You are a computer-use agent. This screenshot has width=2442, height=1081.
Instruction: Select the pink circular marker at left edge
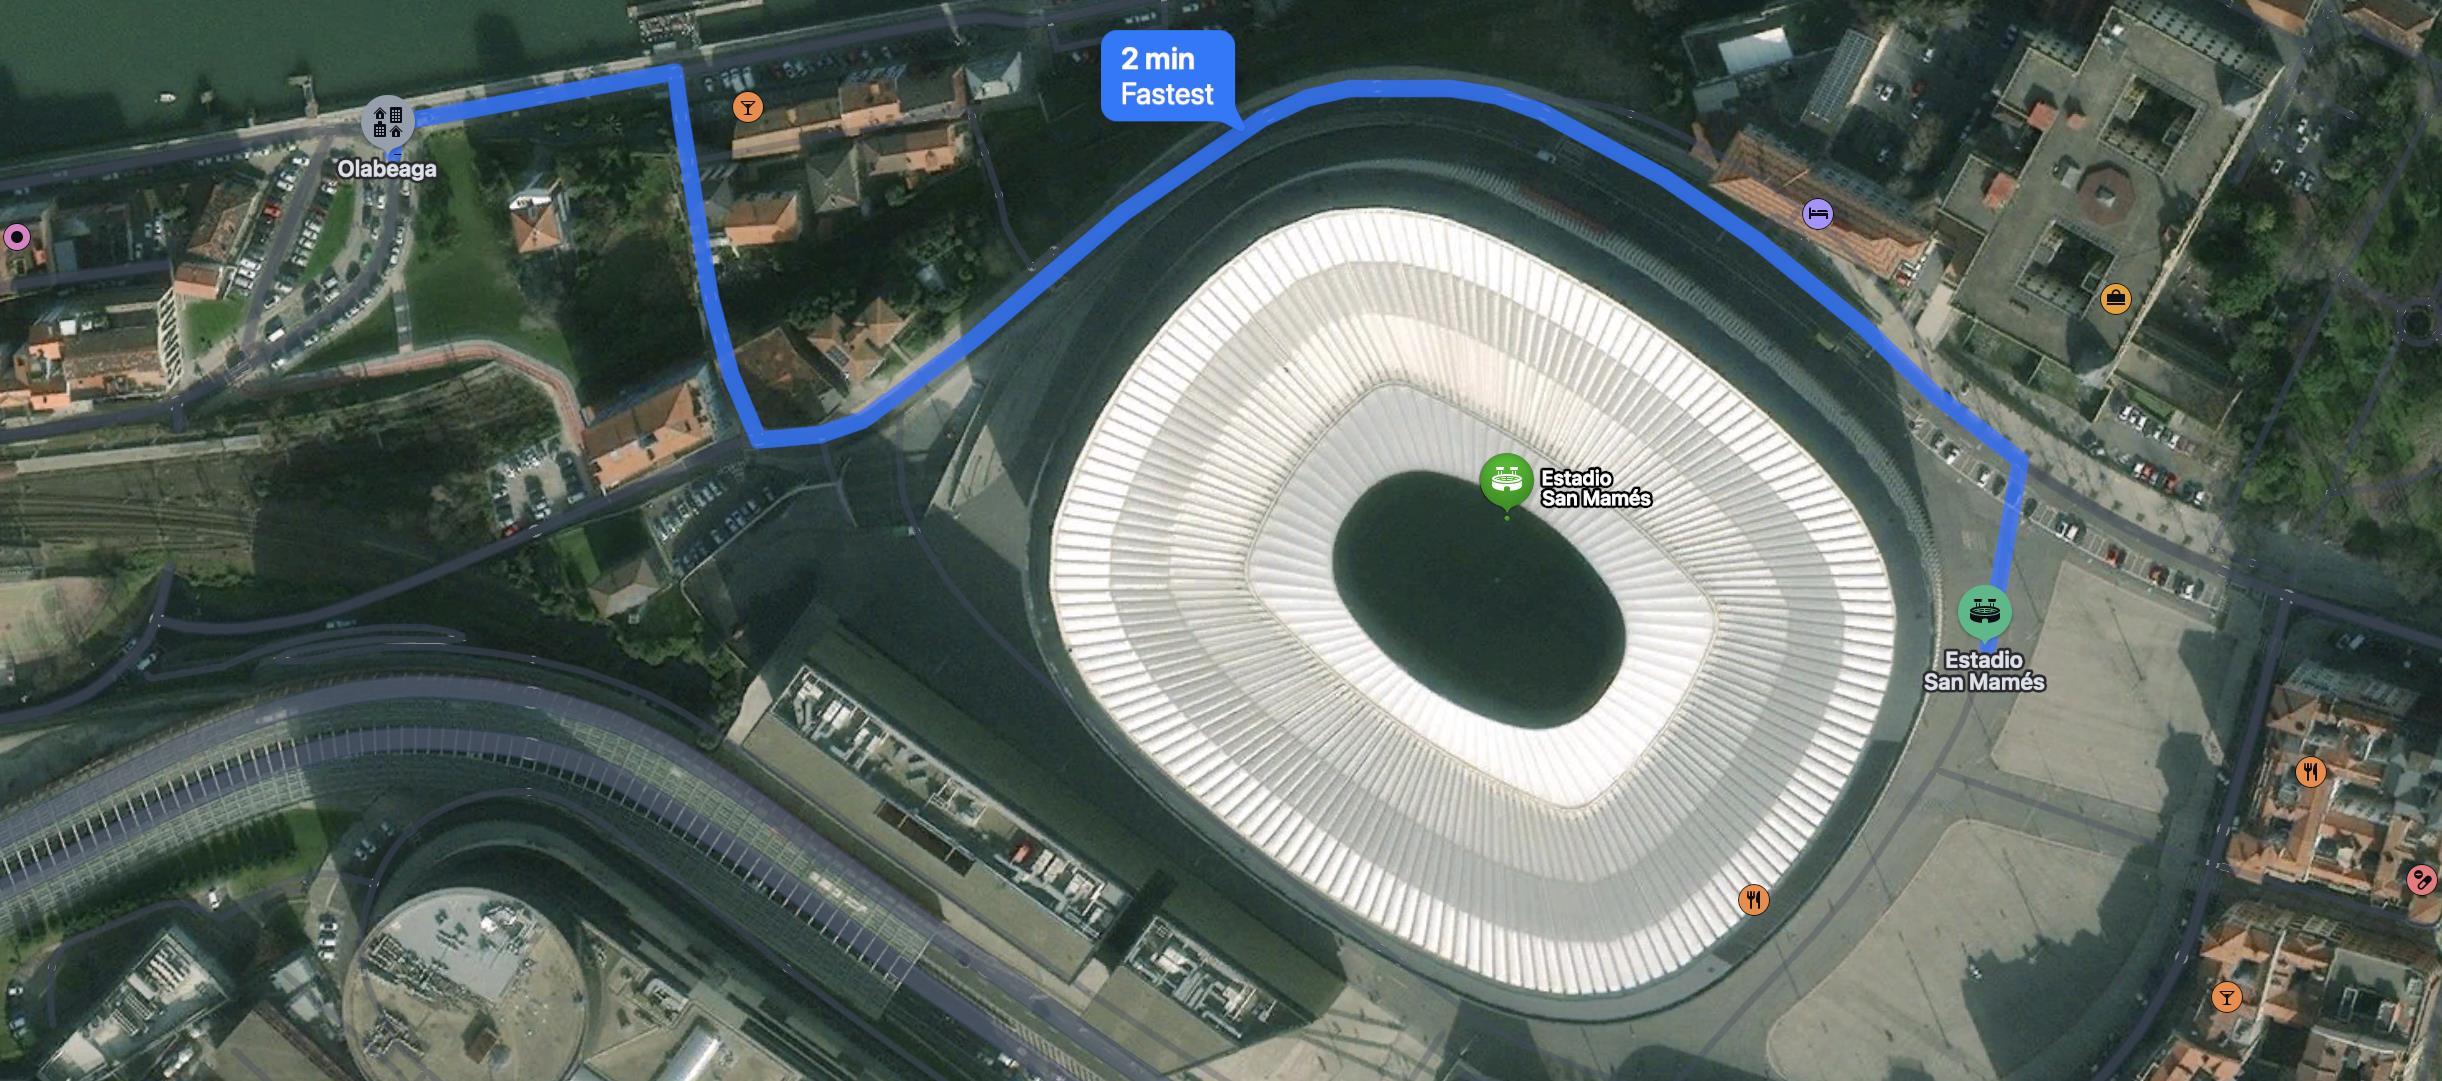click(x=16, y=237)
